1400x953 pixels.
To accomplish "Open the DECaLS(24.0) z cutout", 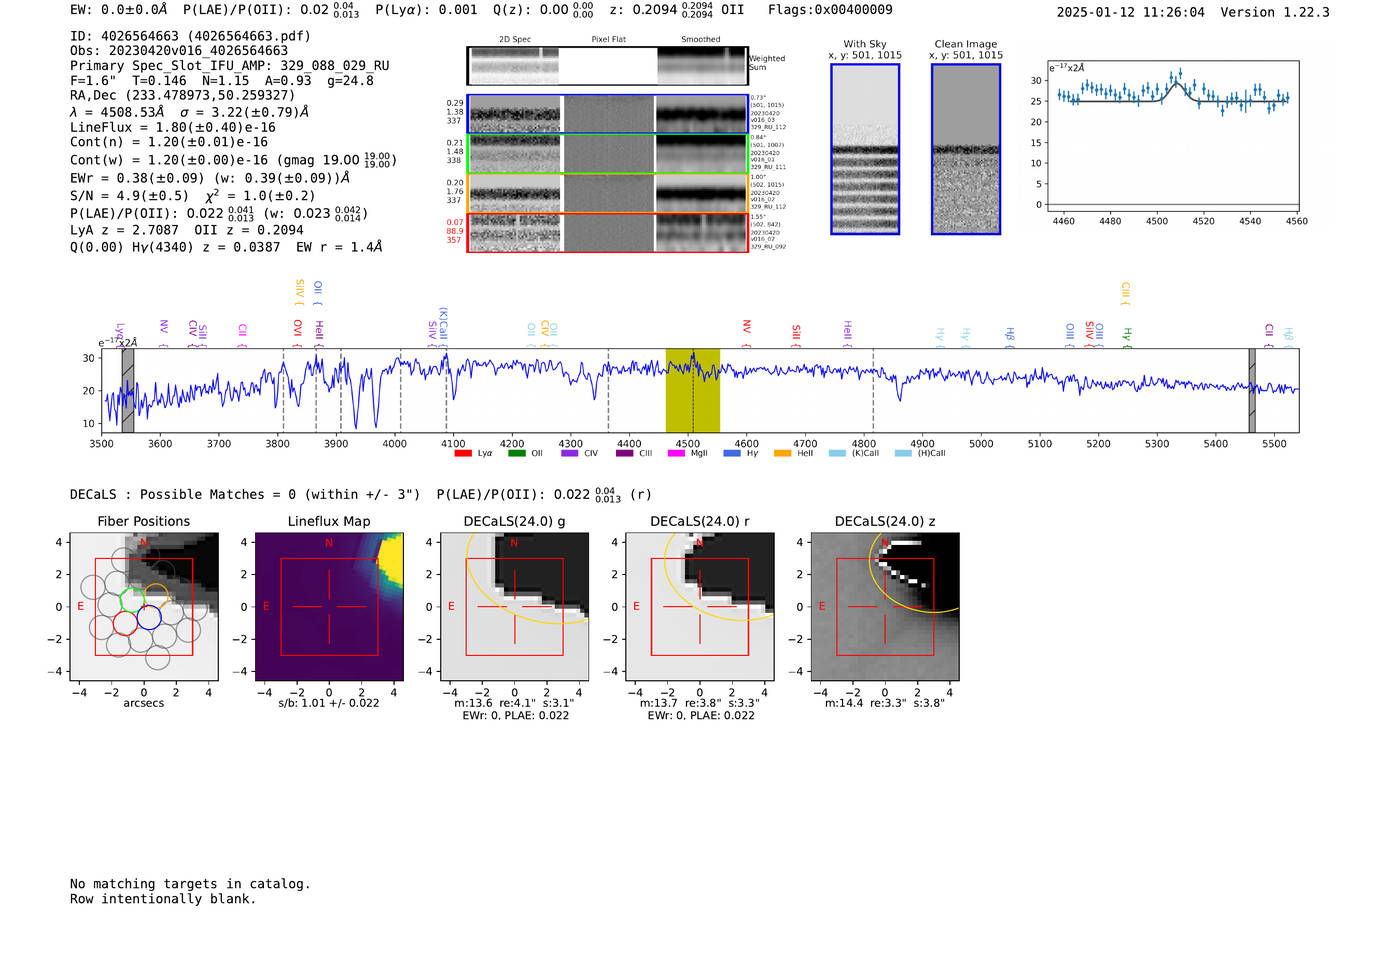I will [884, 607].
